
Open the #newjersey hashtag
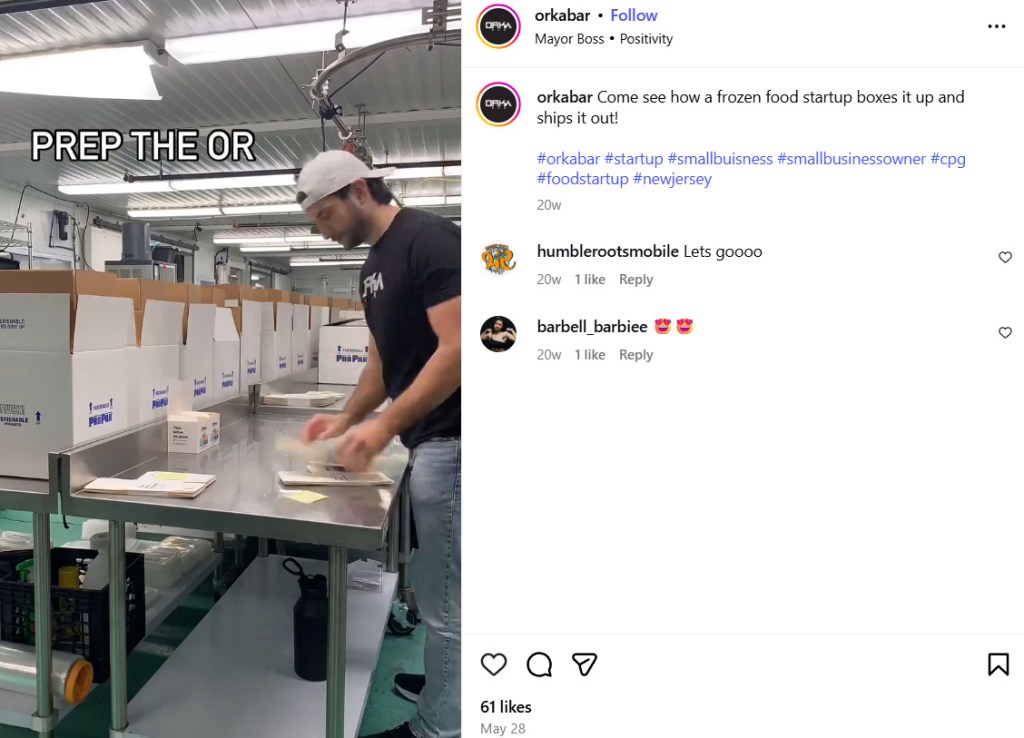click(672, 179)
